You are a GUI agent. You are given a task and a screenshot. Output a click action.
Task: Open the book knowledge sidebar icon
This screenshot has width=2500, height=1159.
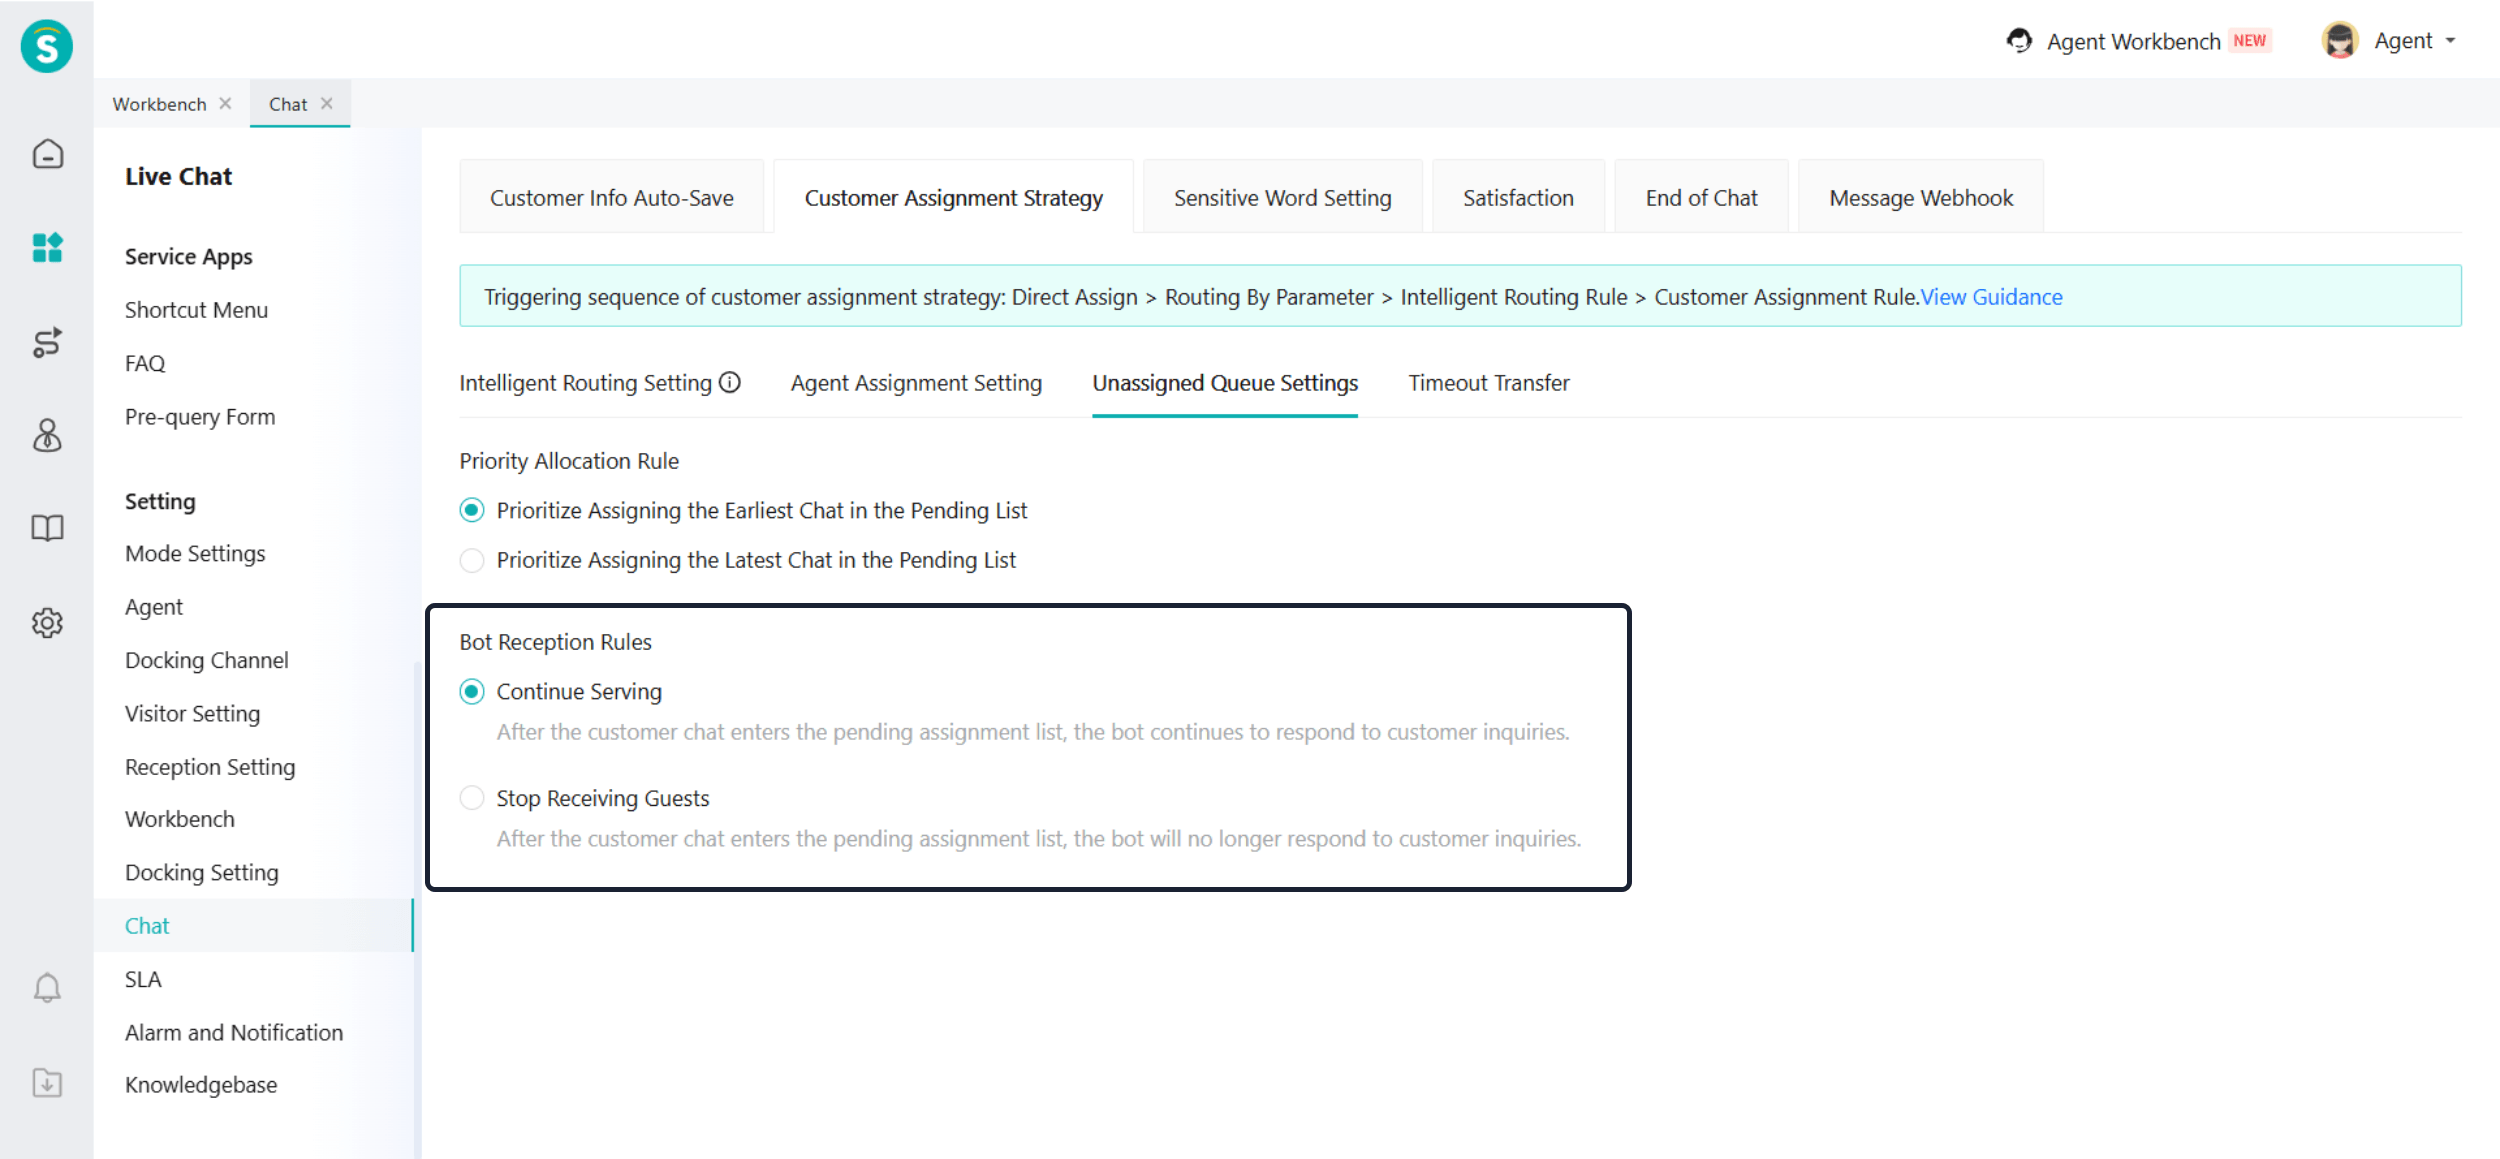pos(47,528)
